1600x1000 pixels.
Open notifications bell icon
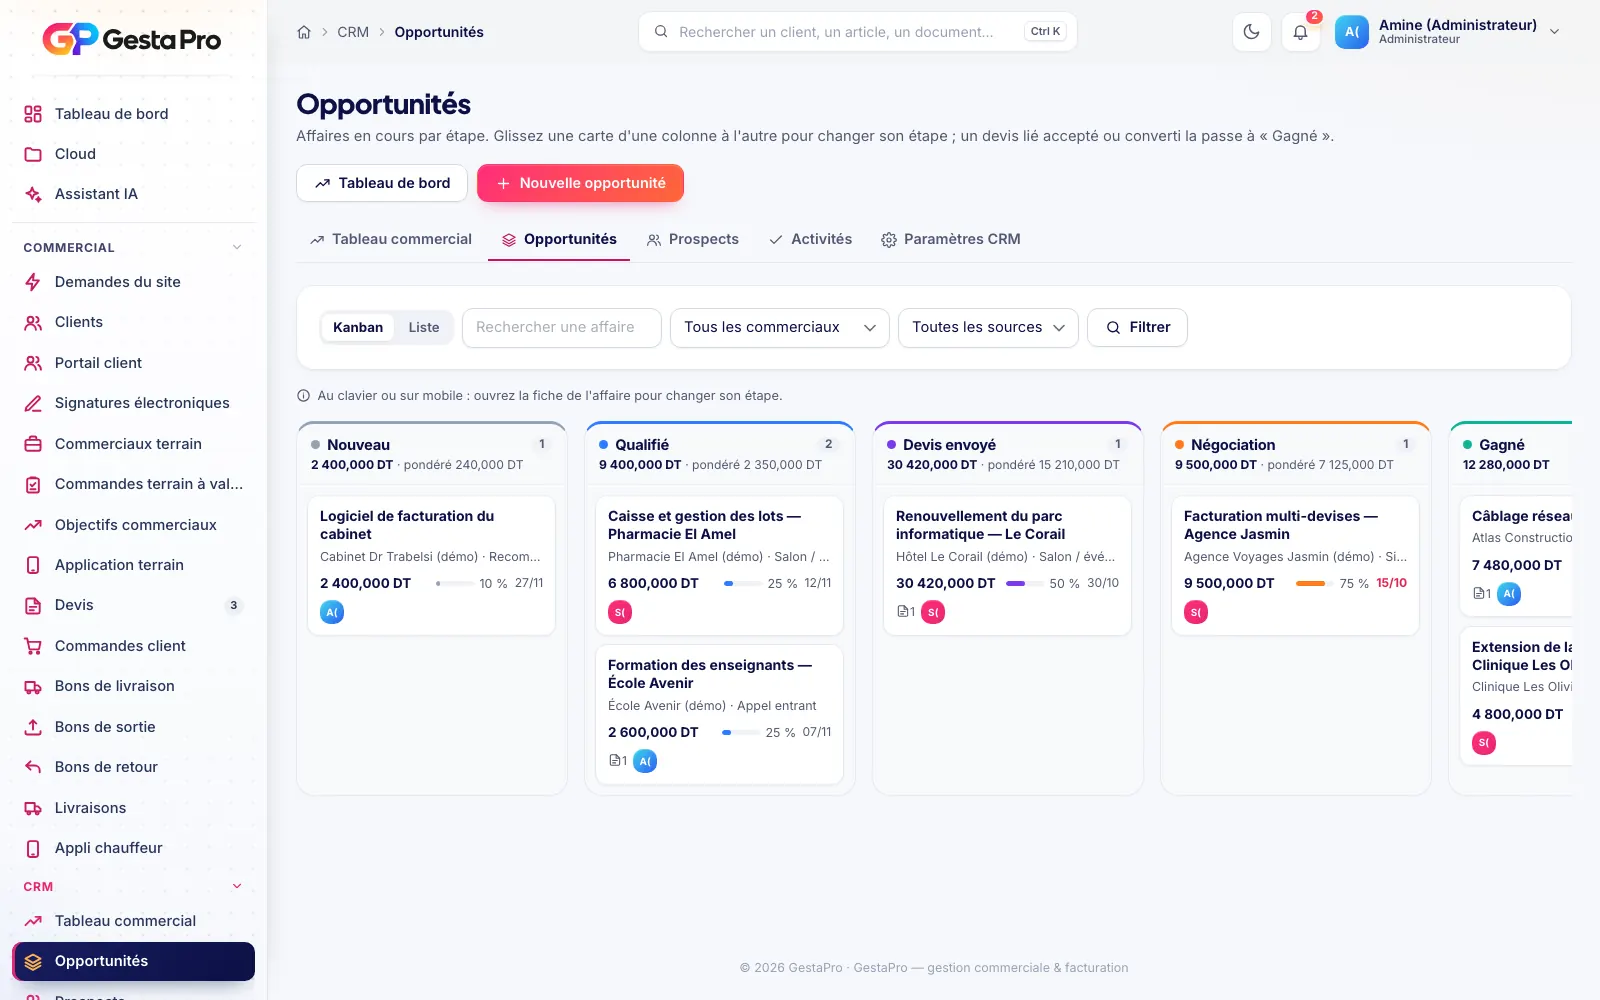click(x=1300, y=32)
